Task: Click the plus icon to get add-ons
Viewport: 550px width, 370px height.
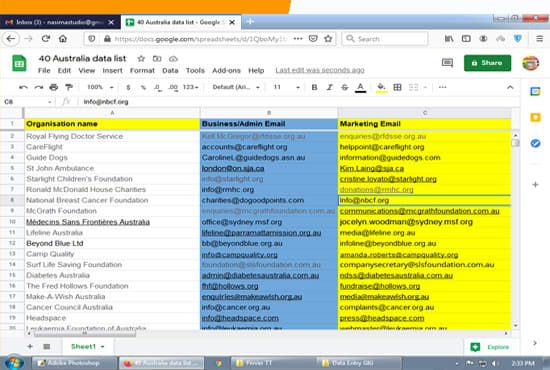Action: pos(535,184)
